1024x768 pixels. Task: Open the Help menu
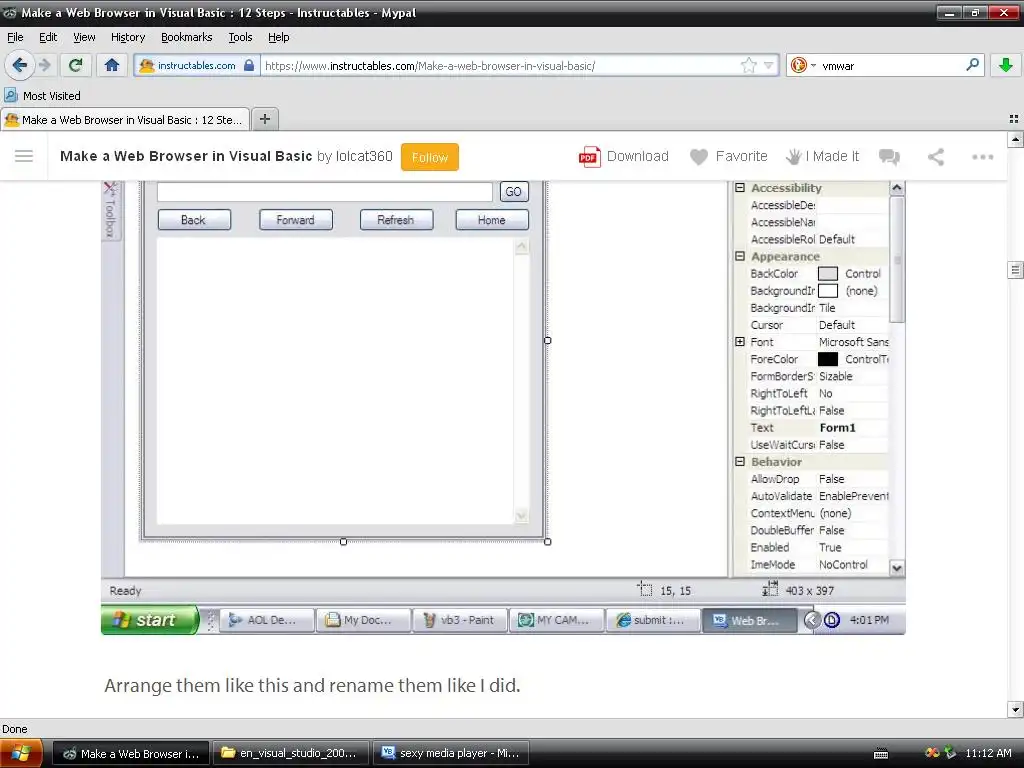point(279,37)
